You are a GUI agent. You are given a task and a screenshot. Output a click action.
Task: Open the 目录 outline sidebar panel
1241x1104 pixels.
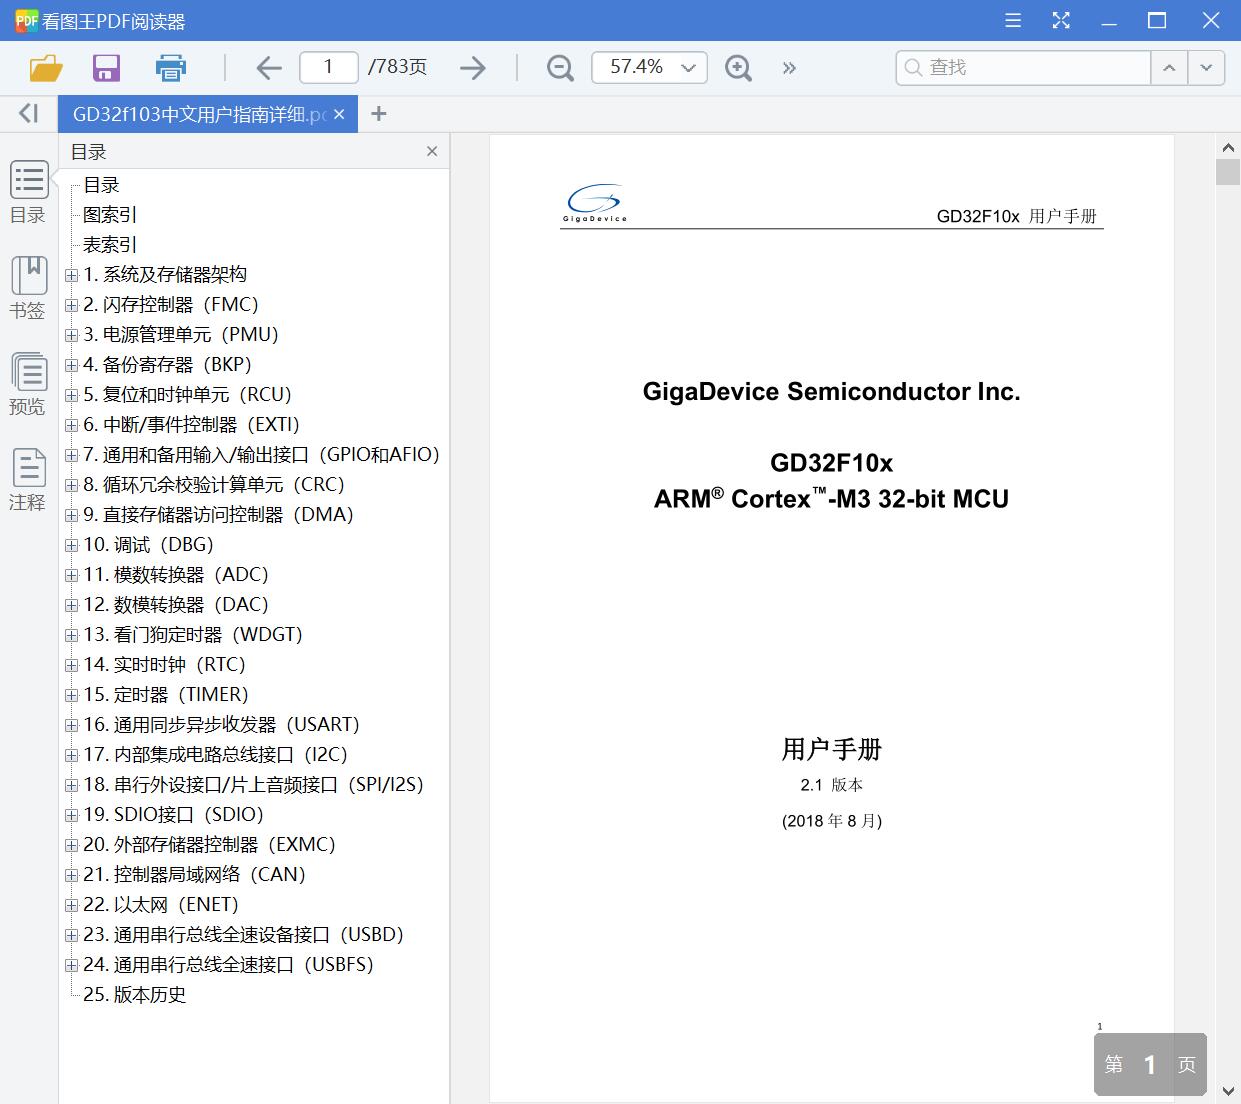tap(28, 192)
